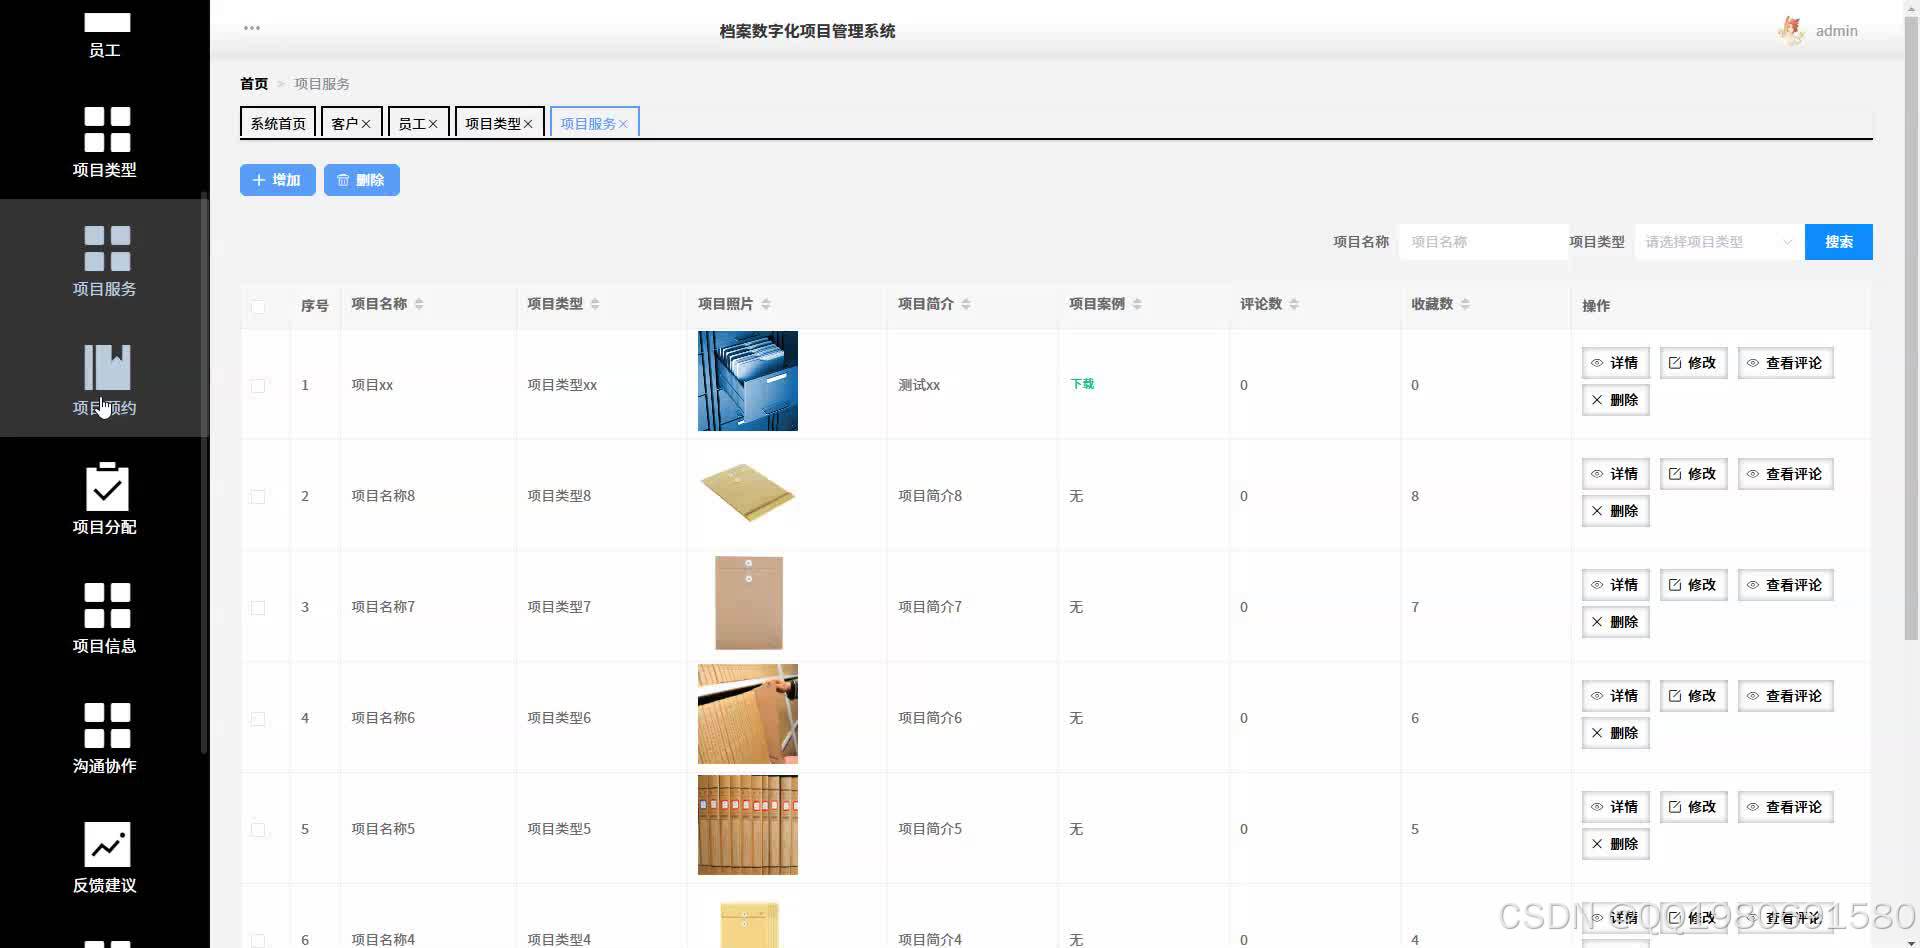Select 项目分配 from the sidebar
The height and width of the screenshot is (948, 1920).
104,500
